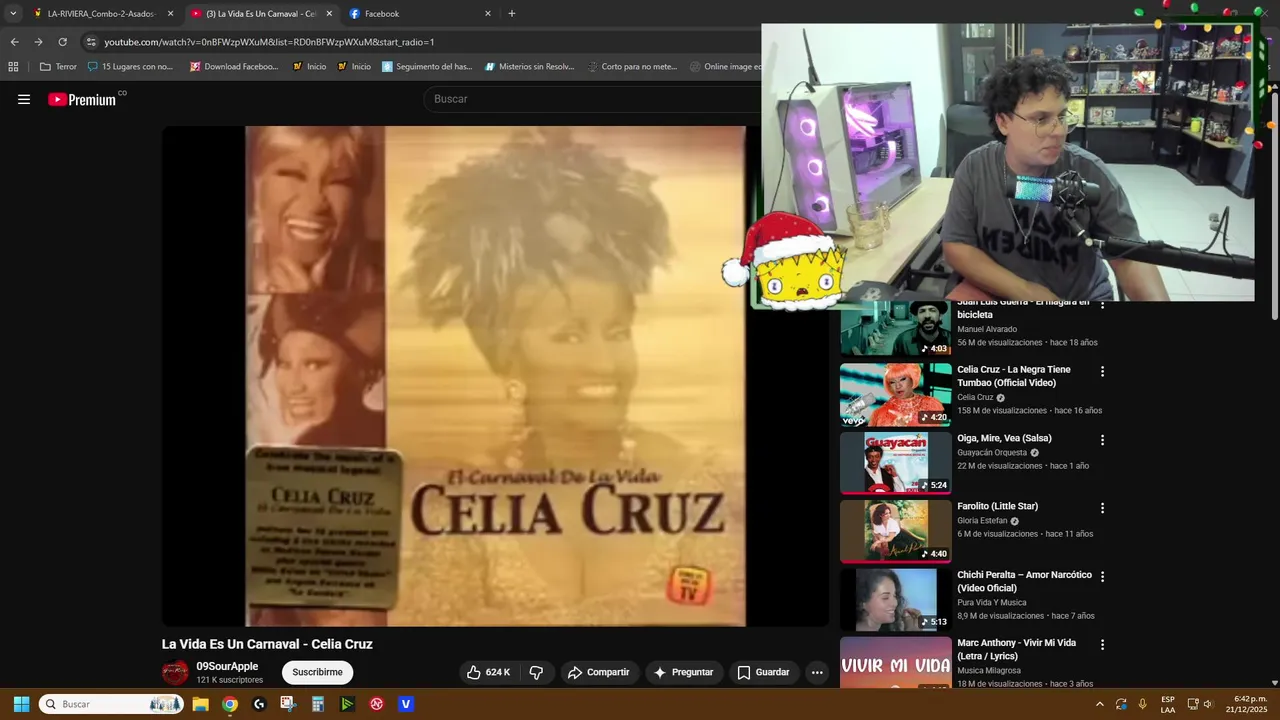
Task: Click the Windows taskbar Buscar search box
Action: [x=111, y=704]
